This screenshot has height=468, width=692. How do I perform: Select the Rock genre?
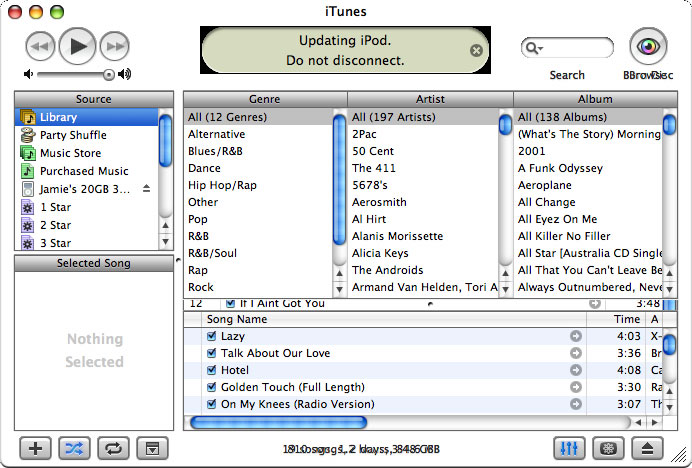pyautogui.click(x=258, y=287)
